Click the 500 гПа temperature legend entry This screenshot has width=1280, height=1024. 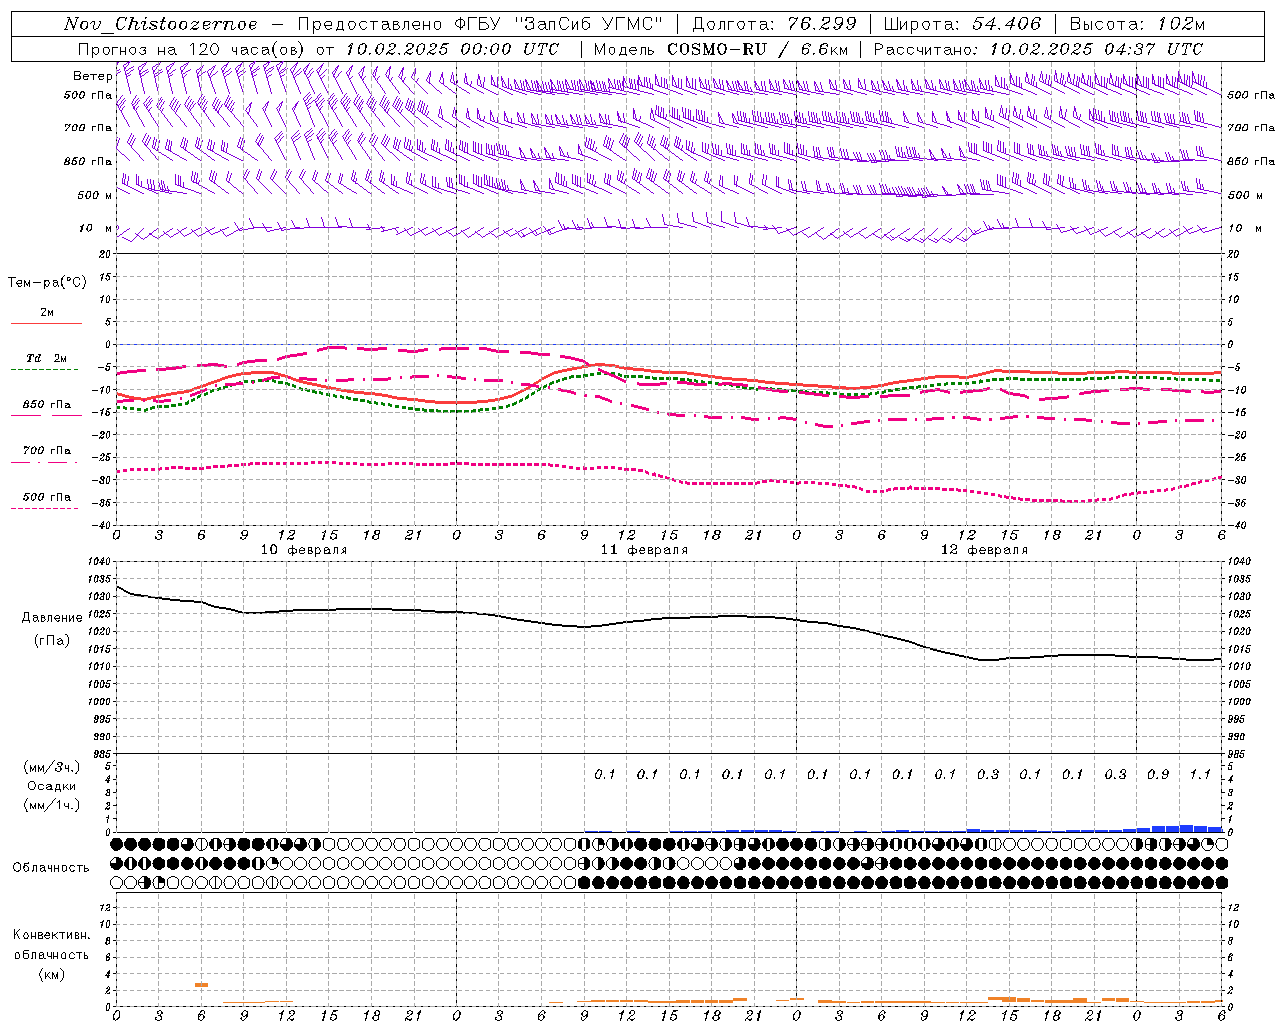[x=47, y=497]
